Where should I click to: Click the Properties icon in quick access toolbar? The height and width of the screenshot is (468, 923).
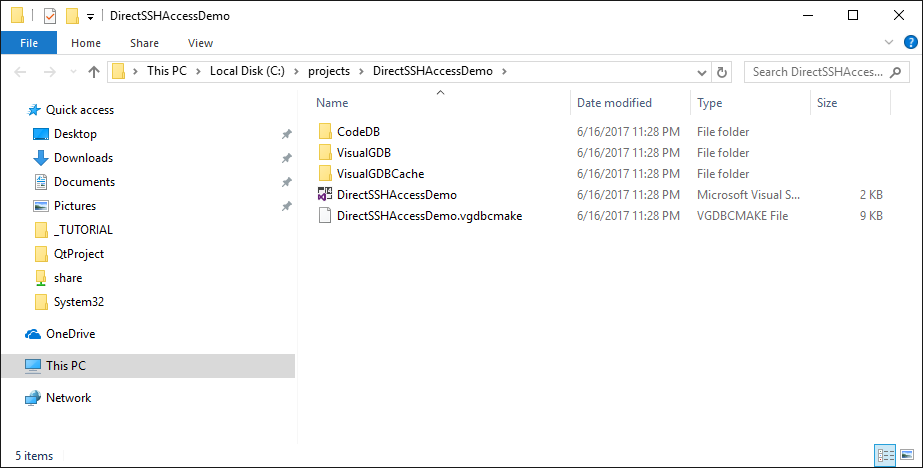coord(50,16)
